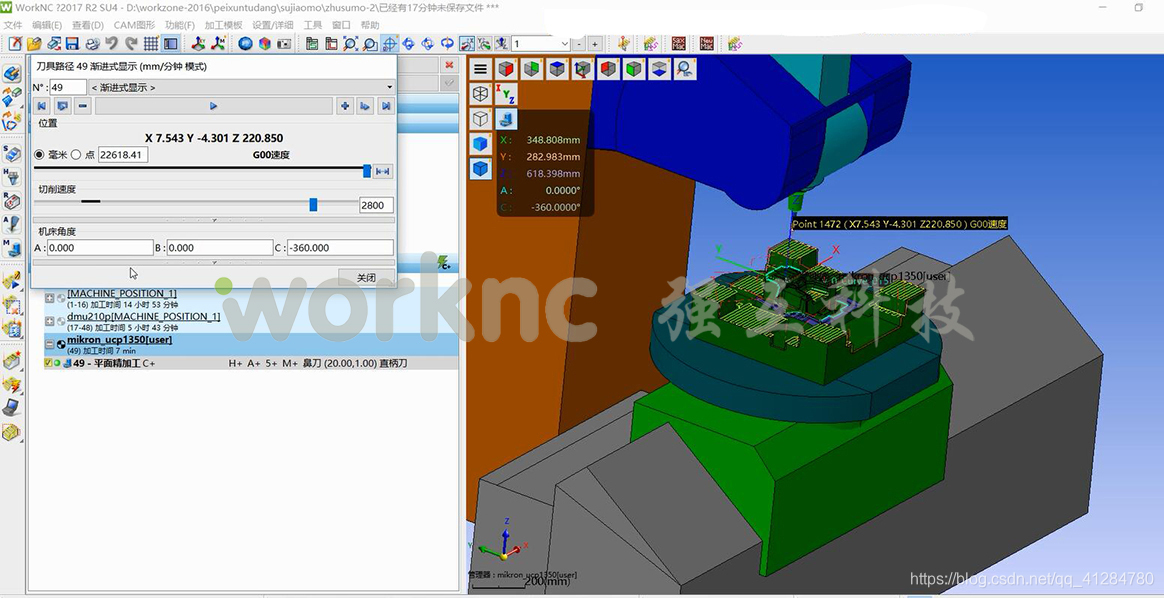Open the 加工模板 menu
The image size is (1164, 598).
point(223,25)
